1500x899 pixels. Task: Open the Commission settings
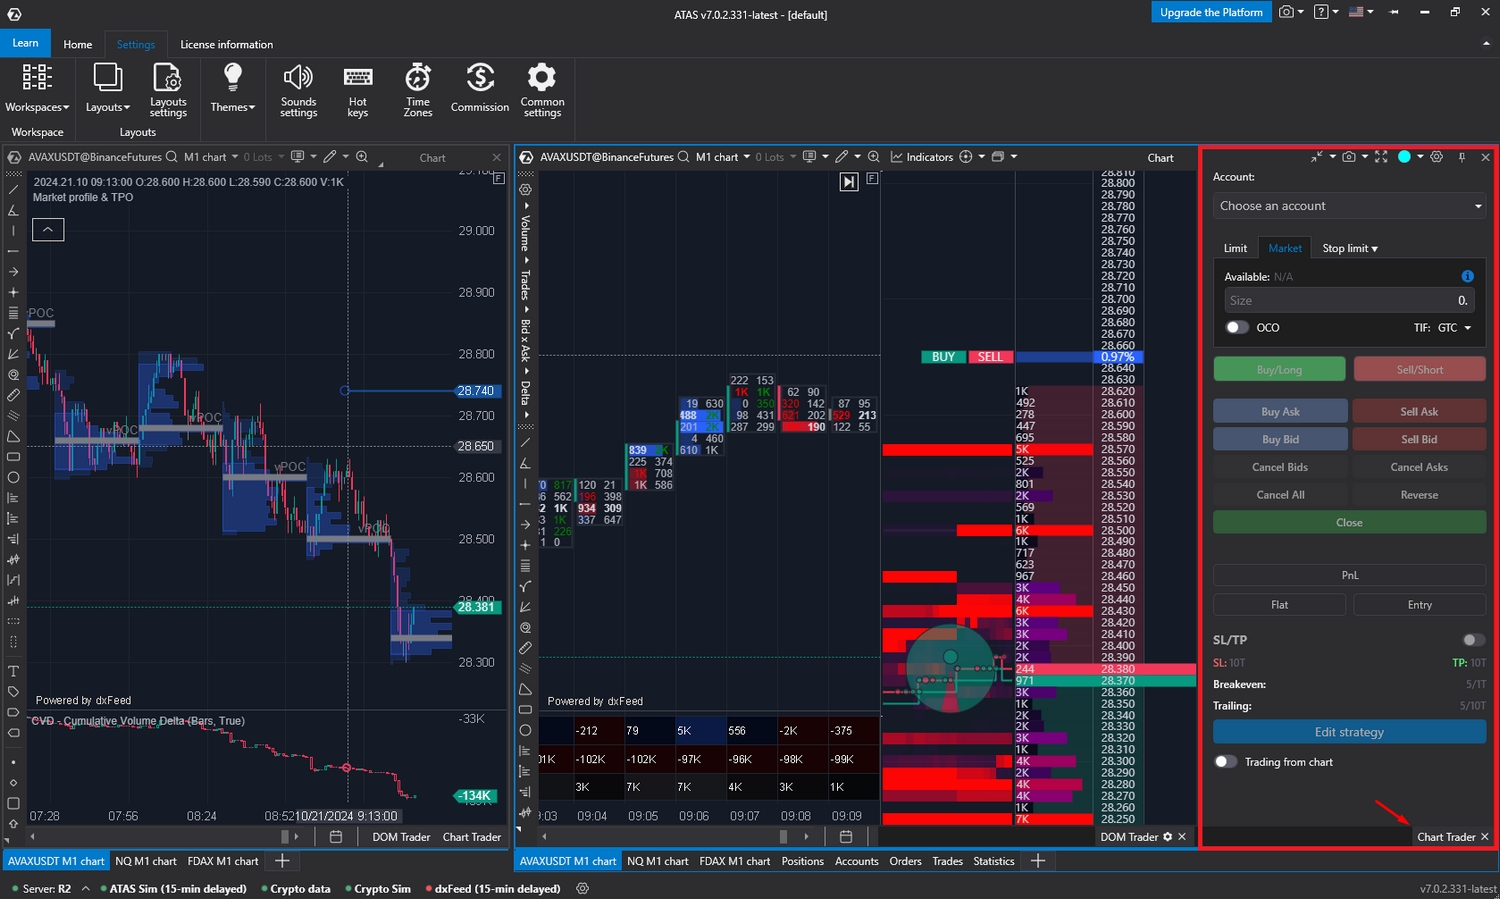480,91
